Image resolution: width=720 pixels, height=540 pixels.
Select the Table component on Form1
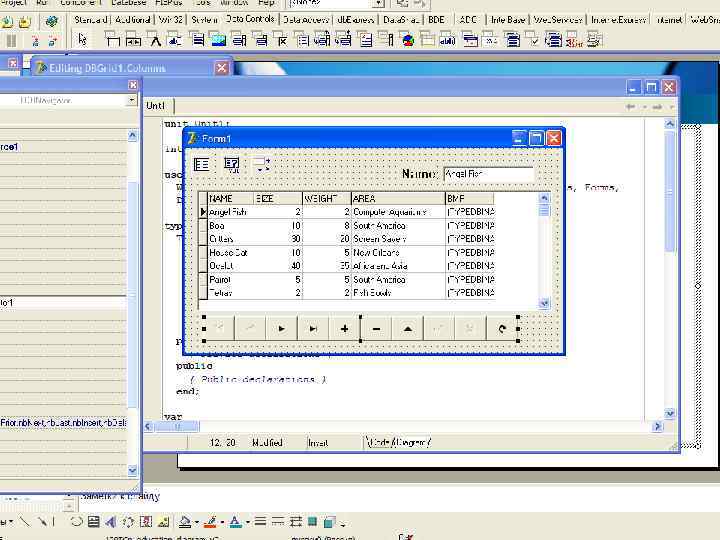click(202, 164)
